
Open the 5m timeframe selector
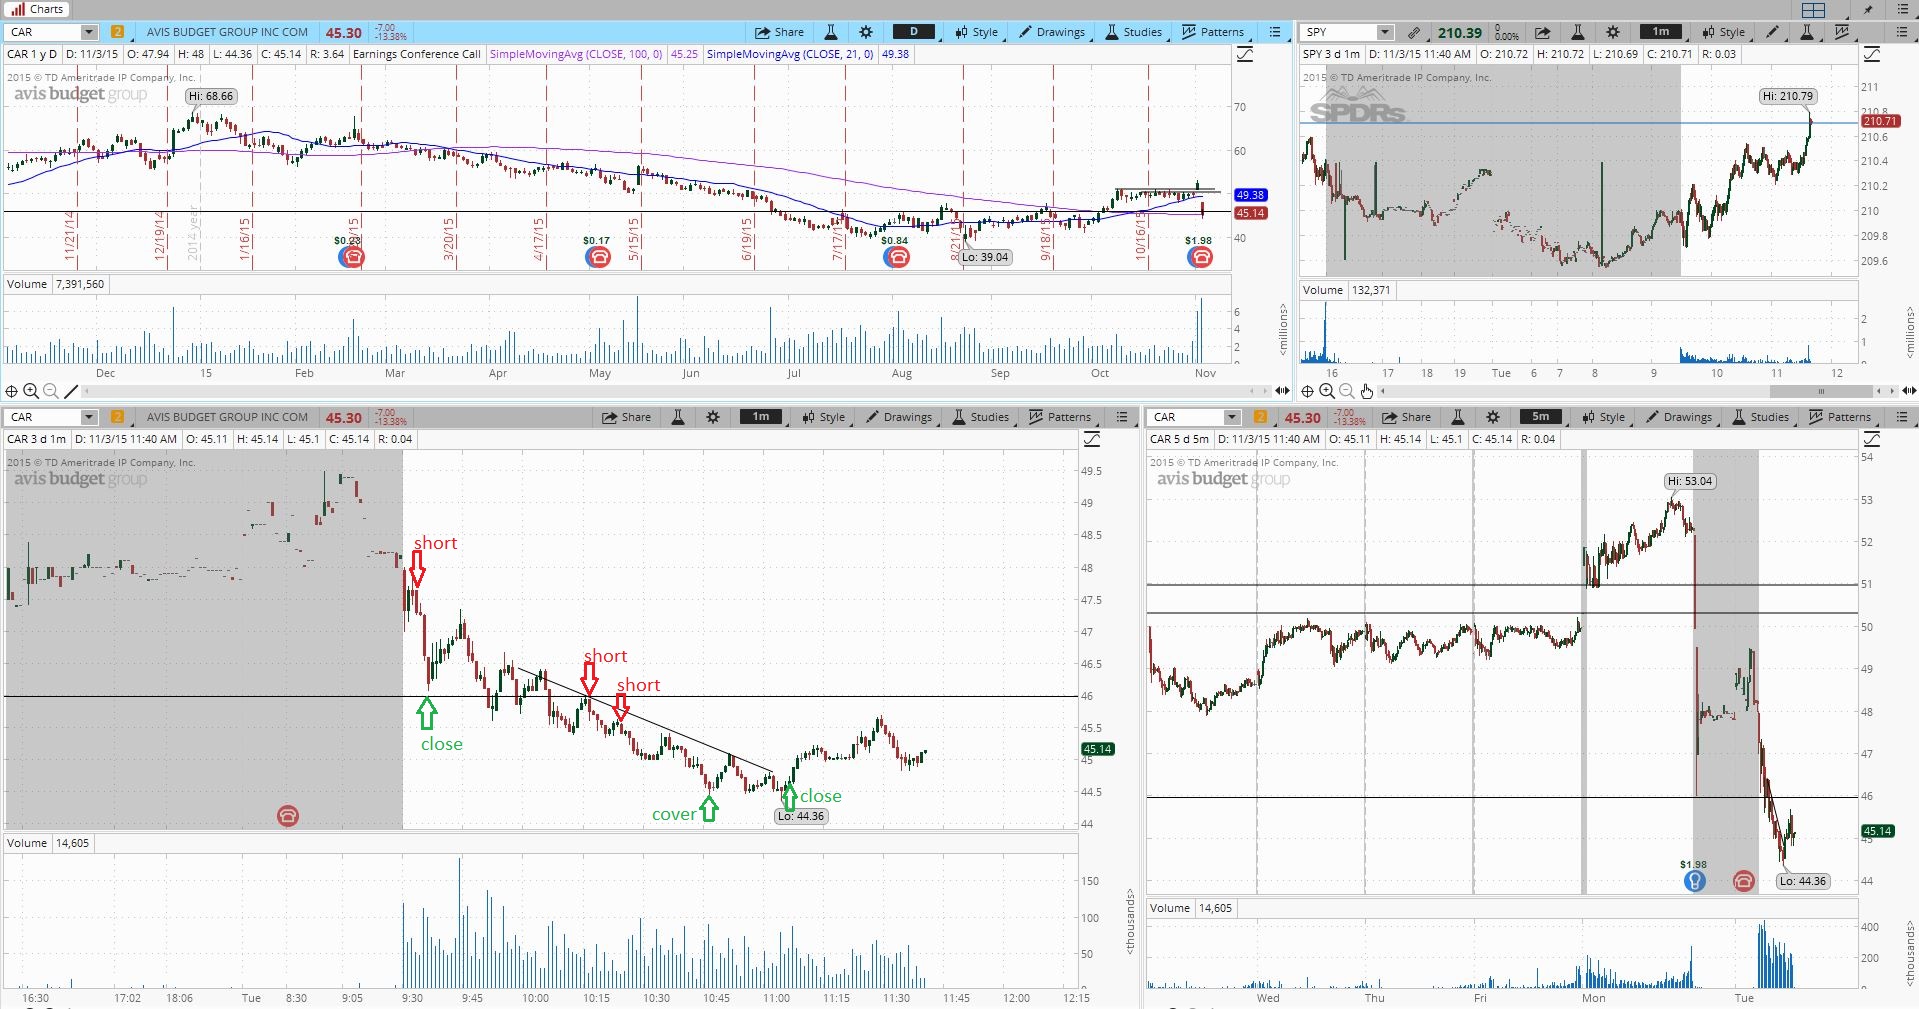1541,417
